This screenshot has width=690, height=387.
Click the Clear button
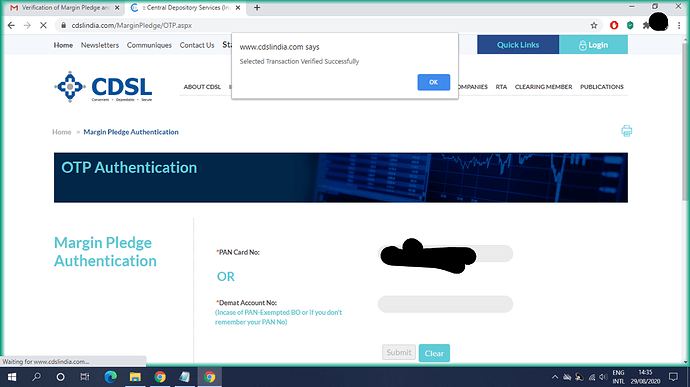434,353
